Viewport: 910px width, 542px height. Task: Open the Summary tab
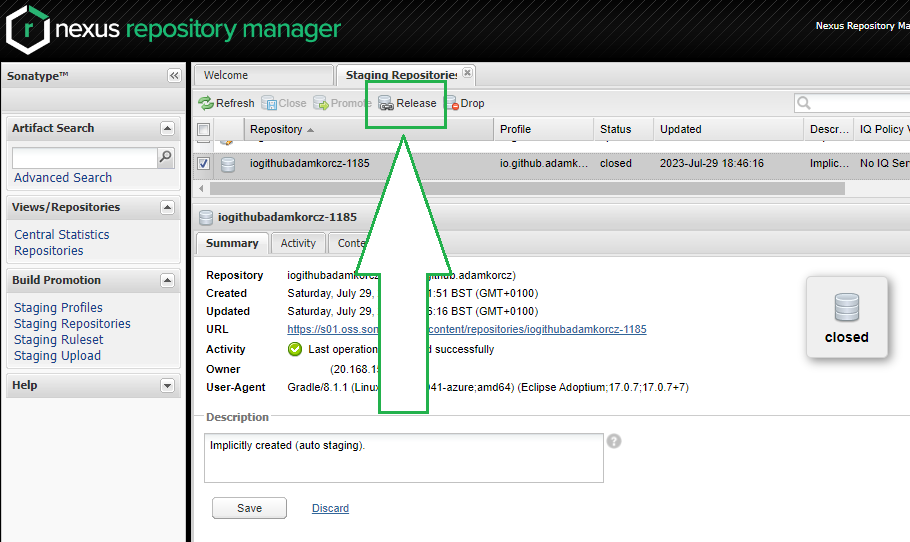[x=232, y=243]
